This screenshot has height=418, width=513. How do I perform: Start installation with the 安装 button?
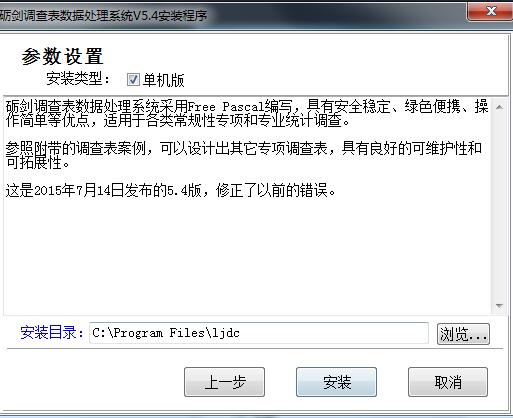point(336,382)
